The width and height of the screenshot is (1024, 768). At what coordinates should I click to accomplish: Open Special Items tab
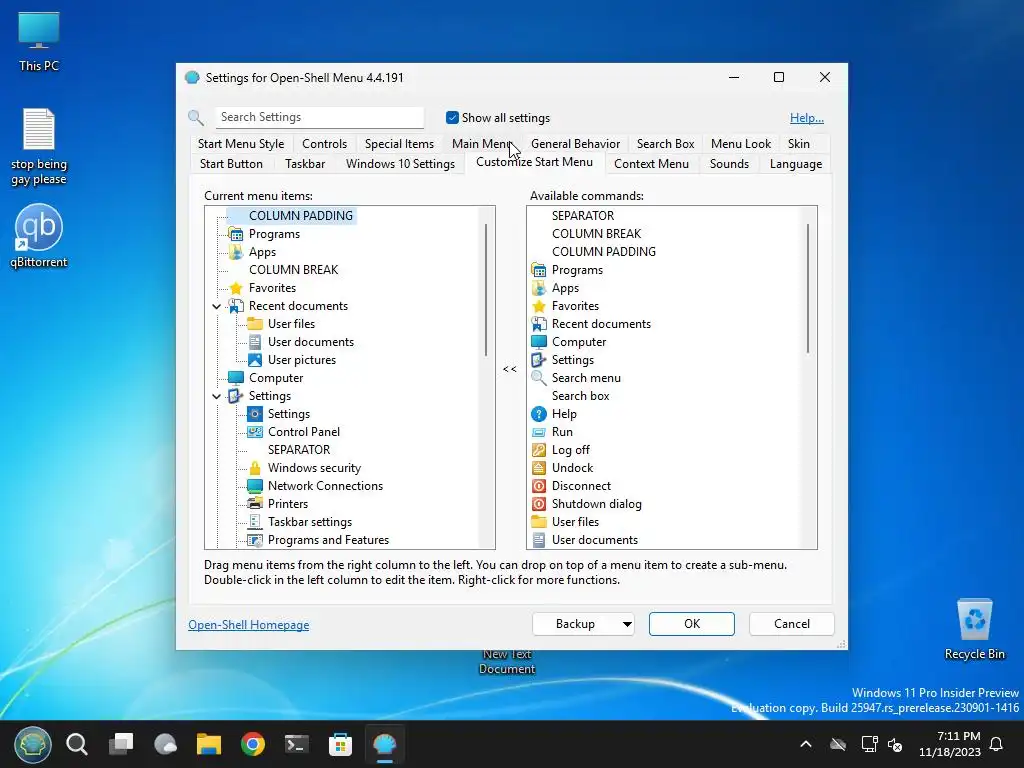(399, 144)
